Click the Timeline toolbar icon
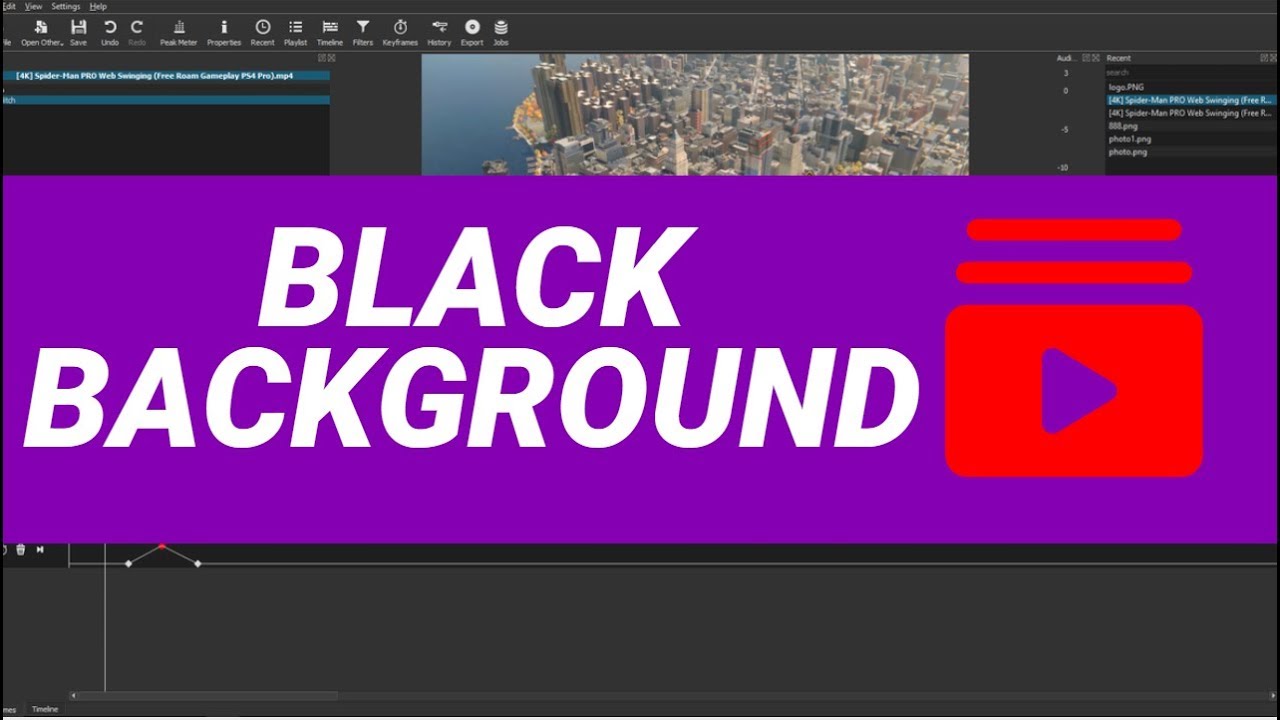This screenshot has width=1280, height=720. coord(330,33)
